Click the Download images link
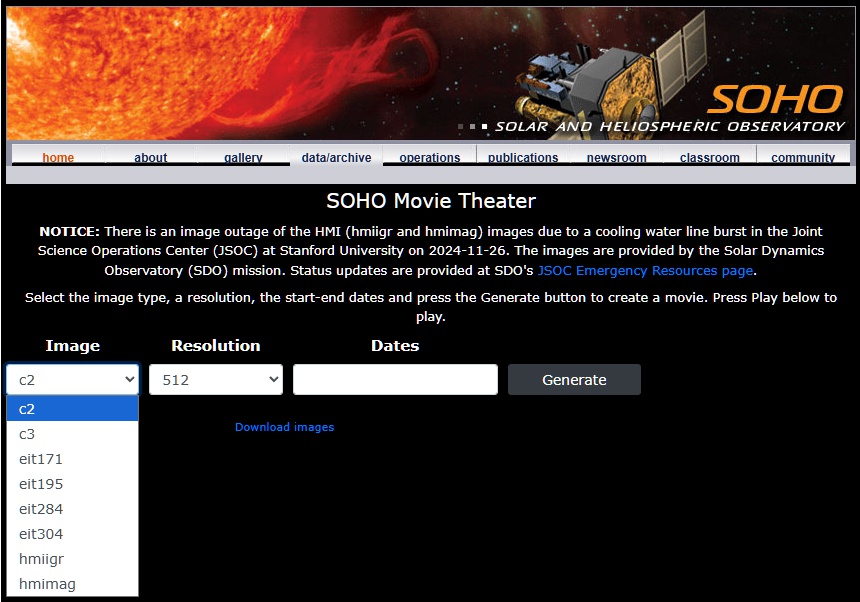Image resolution: width=860 pixels, height=602 pixels. click(x=284, y=427)
